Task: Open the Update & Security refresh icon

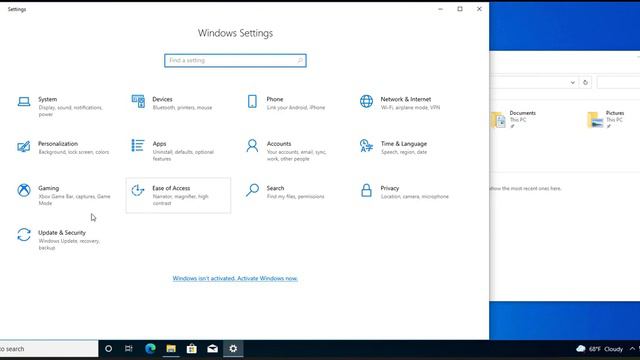Action: (x=24, y=235)
